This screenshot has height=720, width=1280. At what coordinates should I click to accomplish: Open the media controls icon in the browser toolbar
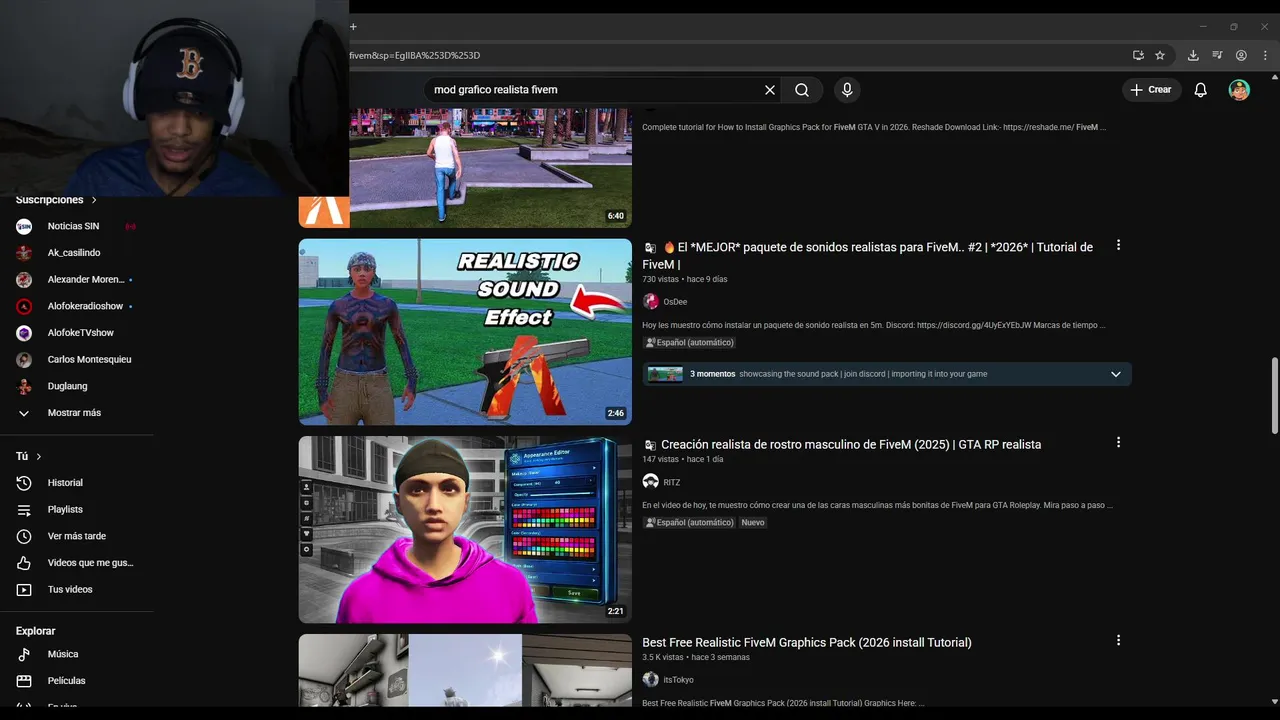[x=1217, y=56]
